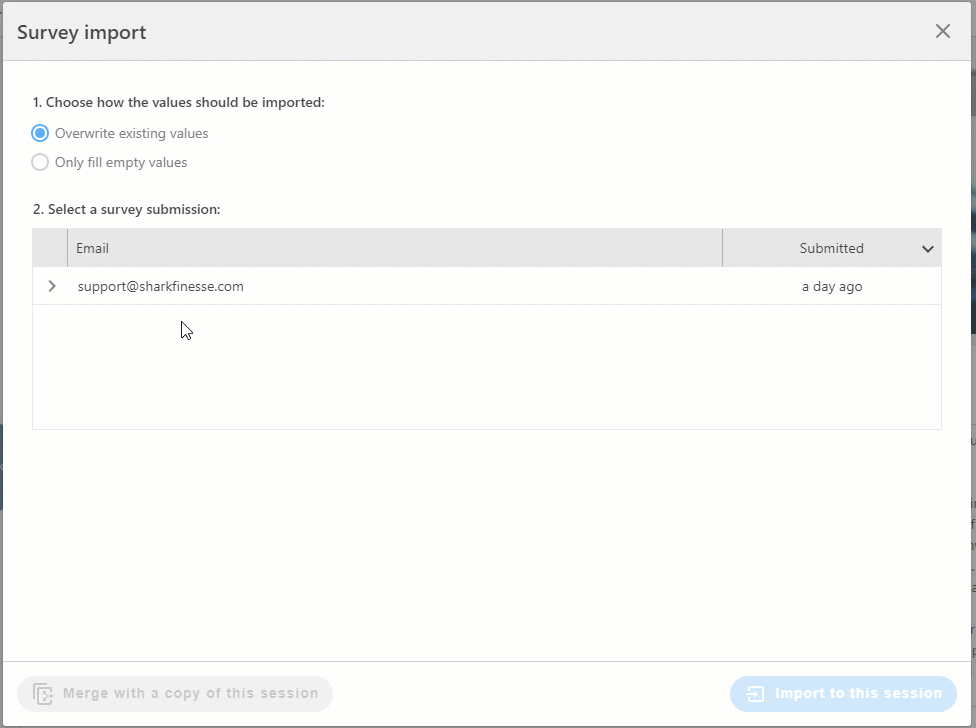This screenshot has width=976, height=728.
Task: Click the 'Overwrite existing values' label text
Action: point(131,133)
